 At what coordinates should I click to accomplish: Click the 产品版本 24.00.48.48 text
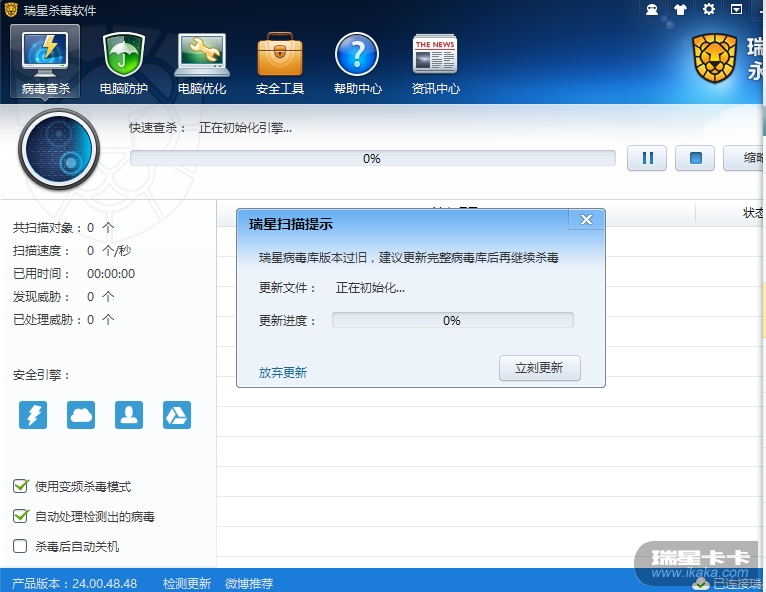point(74,583)
